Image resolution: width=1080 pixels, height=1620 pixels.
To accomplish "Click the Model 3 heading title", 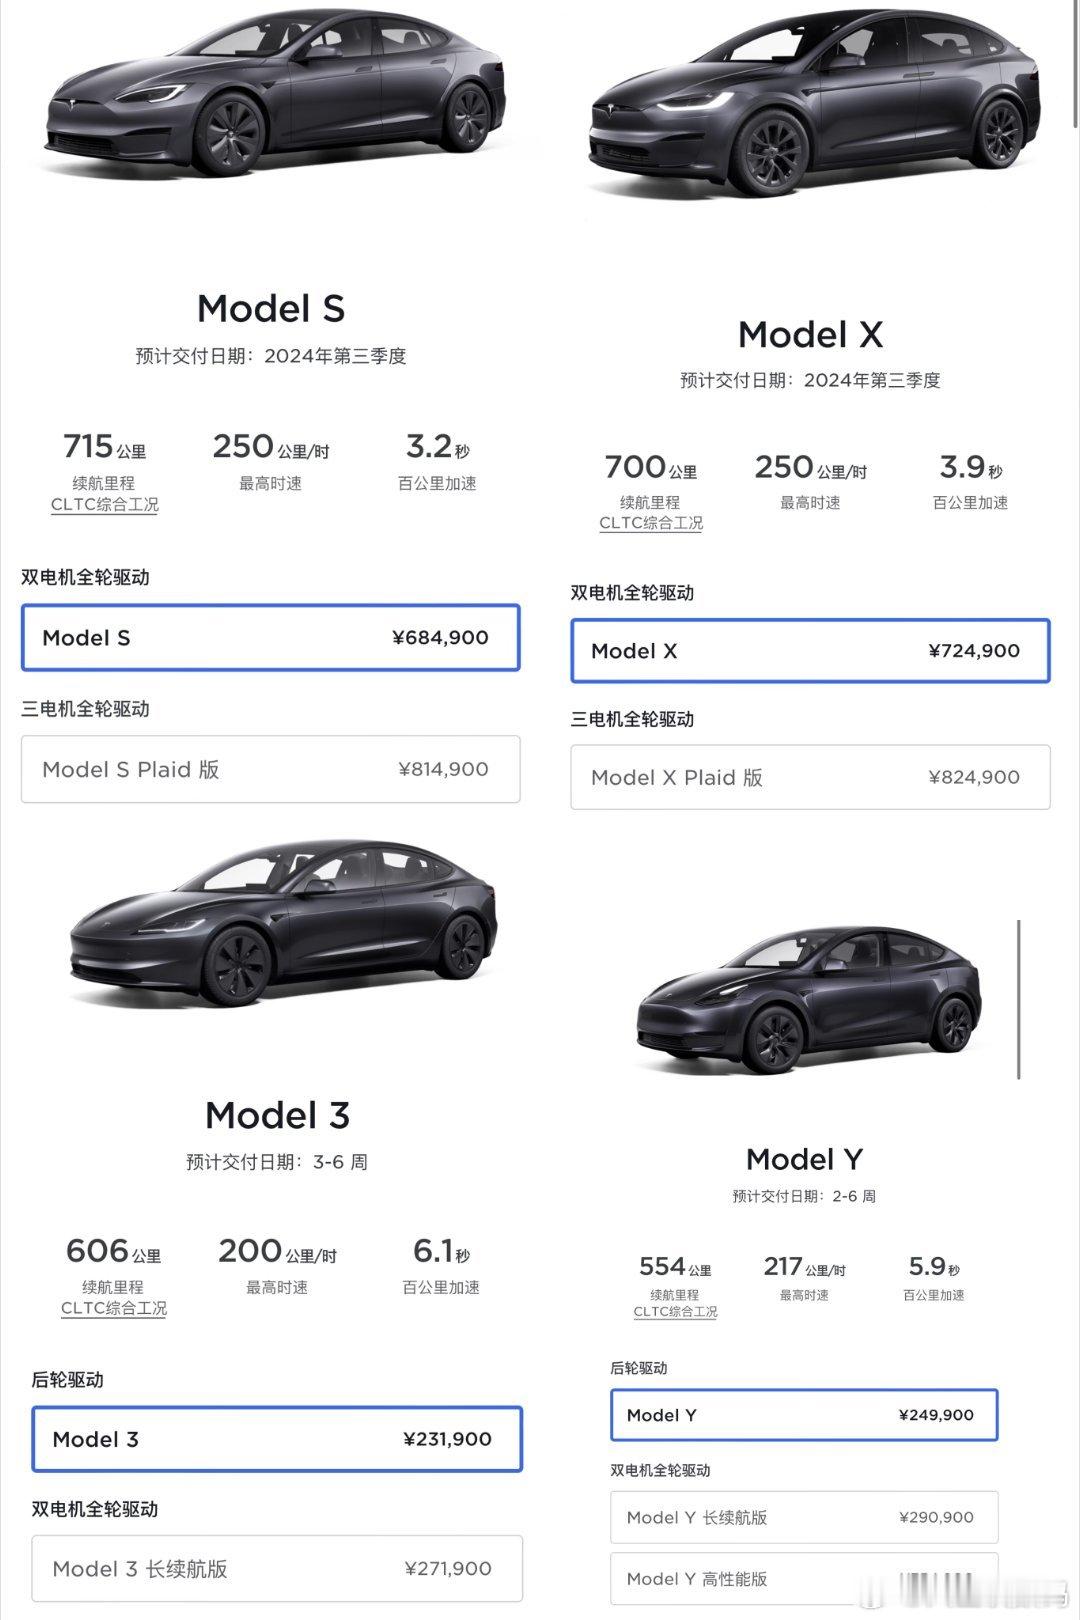I will click(277, 1115).
